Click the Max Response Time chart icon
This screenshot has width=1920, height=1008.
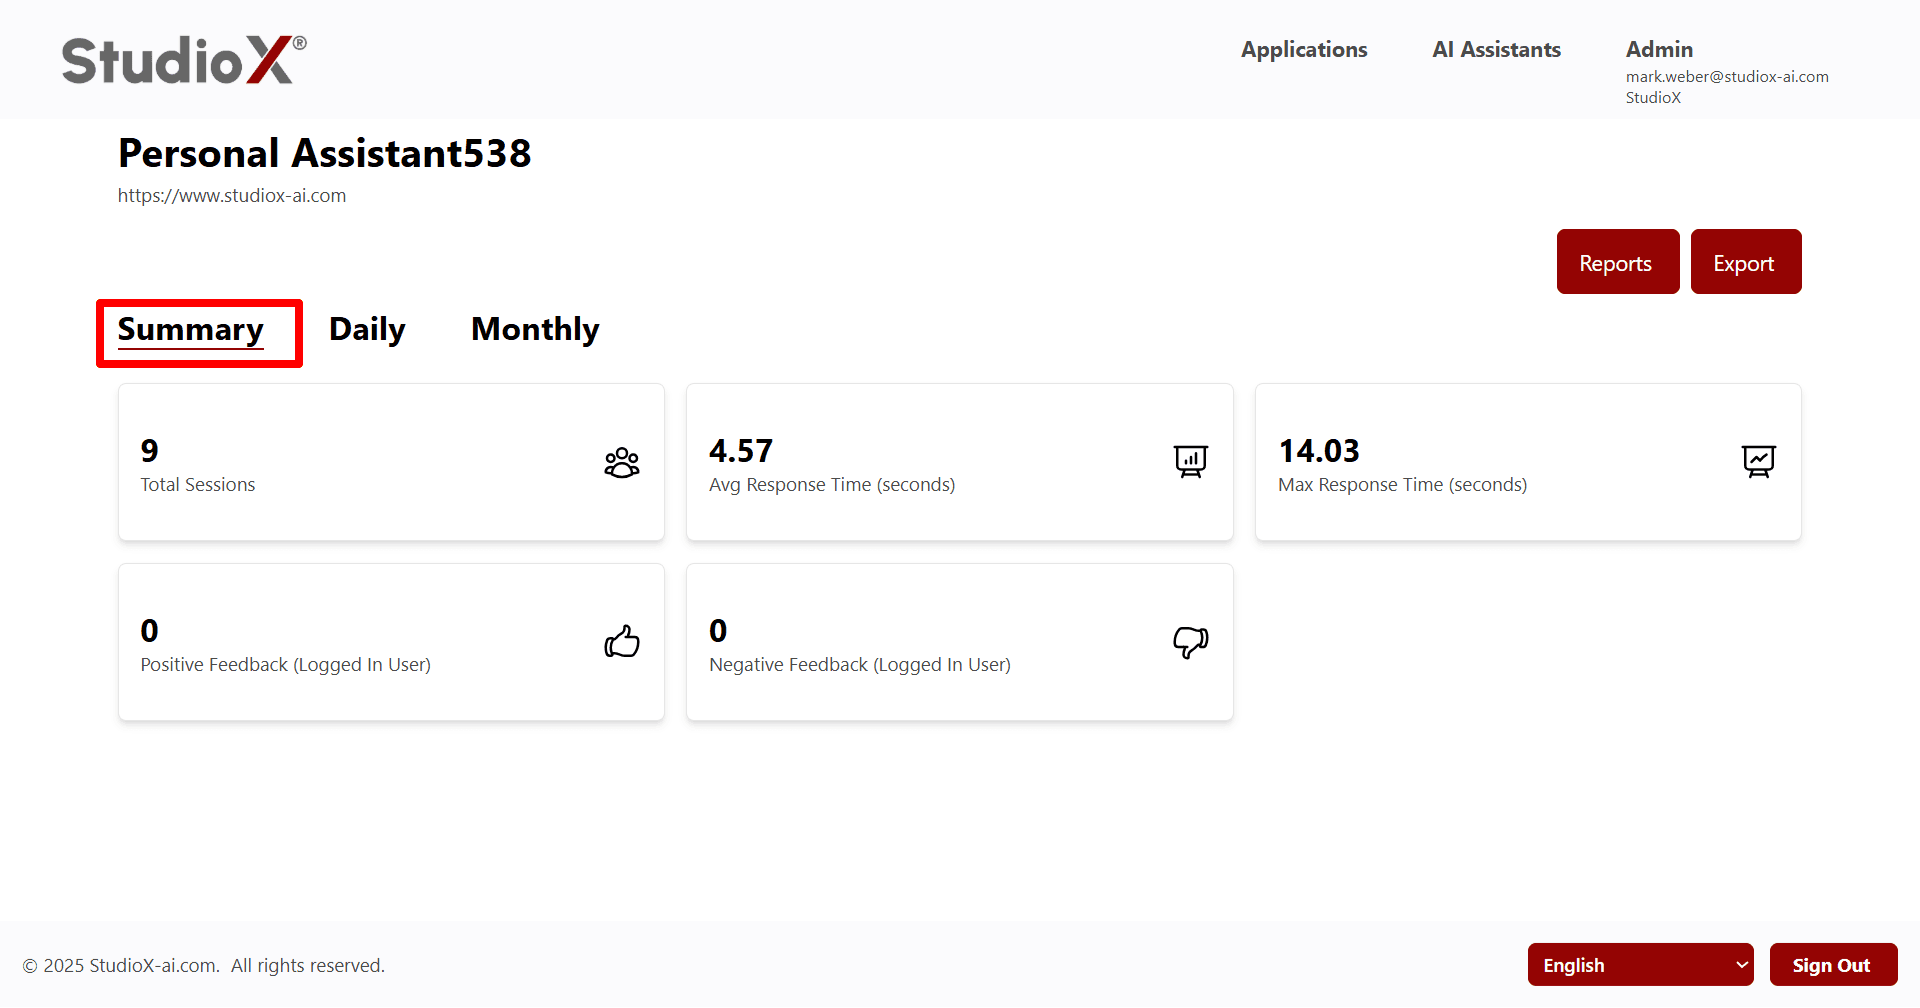(1759, 461)
